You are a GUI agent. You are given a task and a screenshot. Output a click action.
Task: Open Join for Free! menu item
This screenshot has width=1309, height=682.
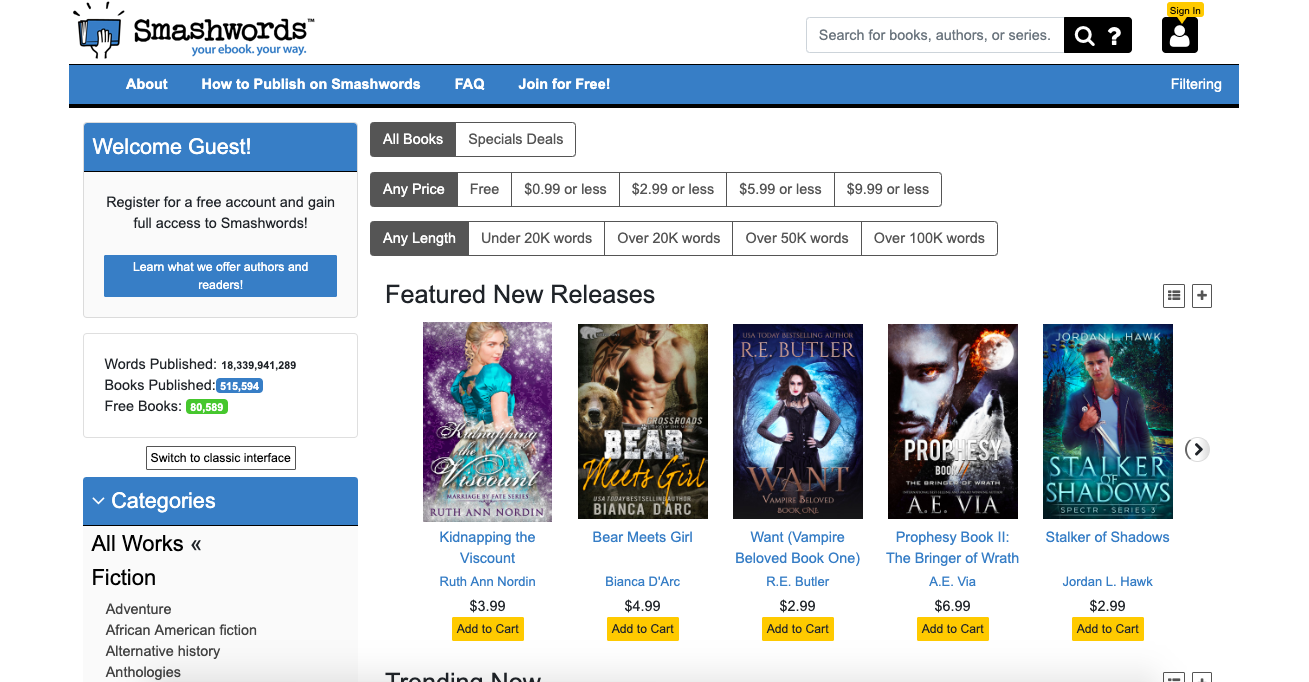point(564,84)
